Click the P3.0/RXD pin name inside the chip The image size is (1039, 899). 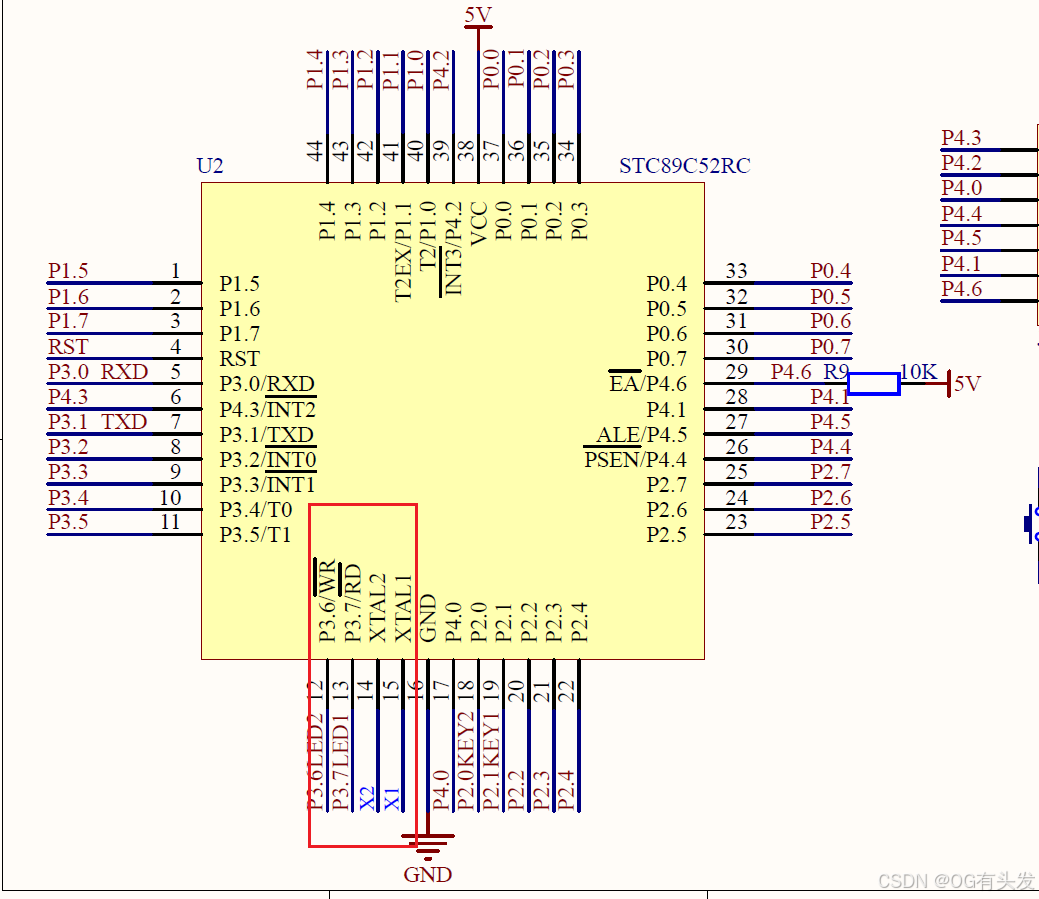point(267,384)
